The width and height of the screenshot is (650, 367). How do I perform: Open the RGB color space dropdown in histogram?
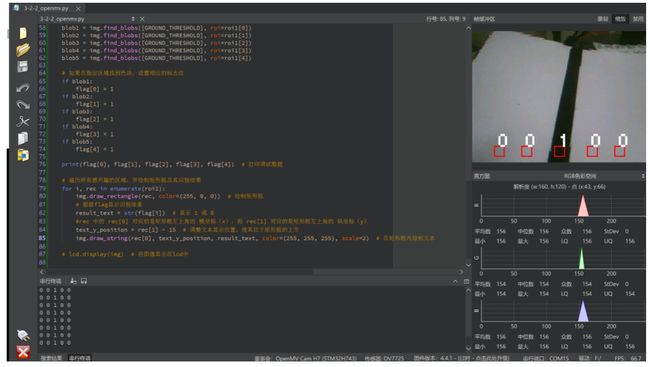[580, 176]
